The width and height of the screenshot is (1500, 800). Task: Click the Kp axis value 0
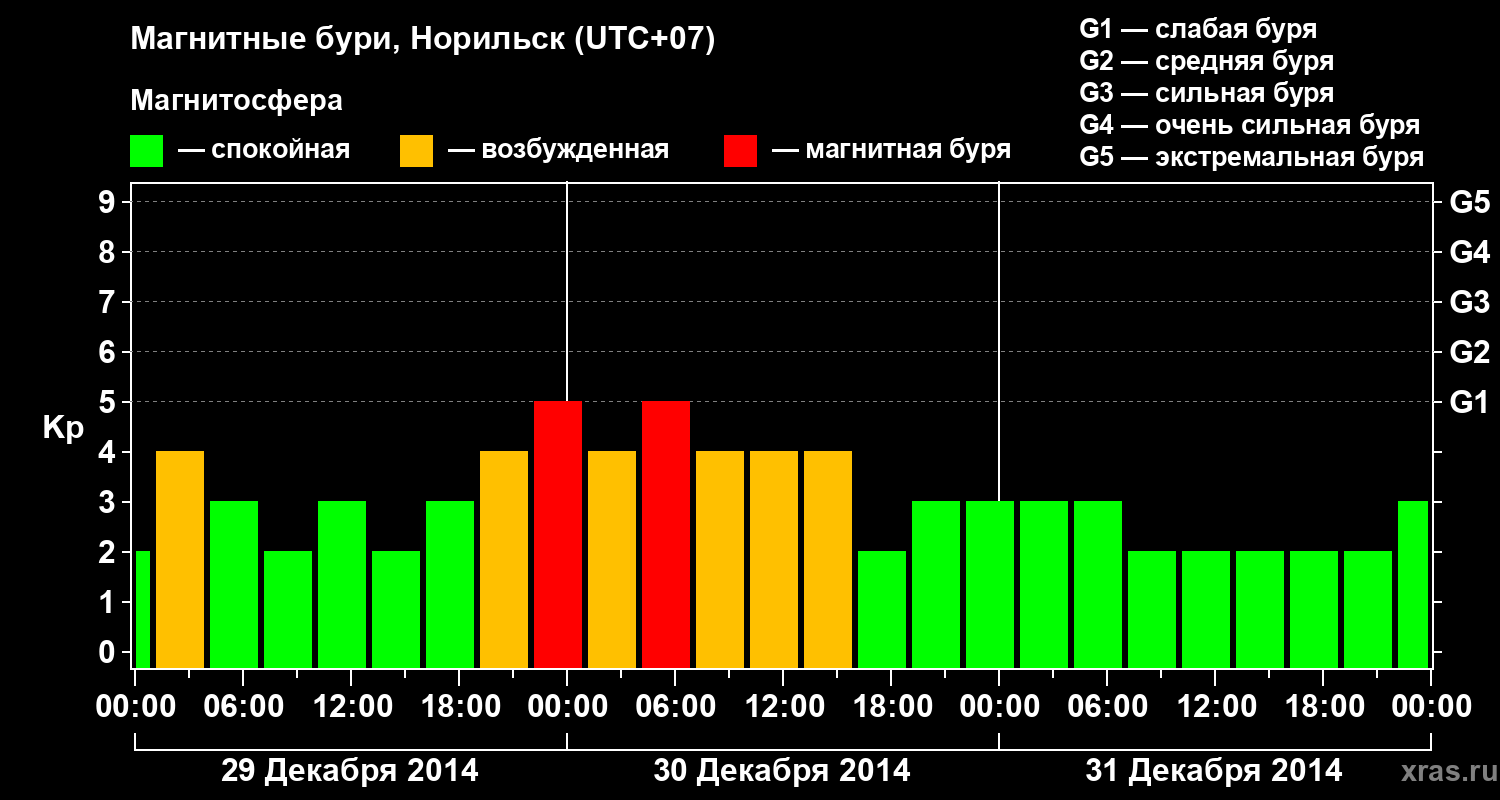[x=109, y=652]
